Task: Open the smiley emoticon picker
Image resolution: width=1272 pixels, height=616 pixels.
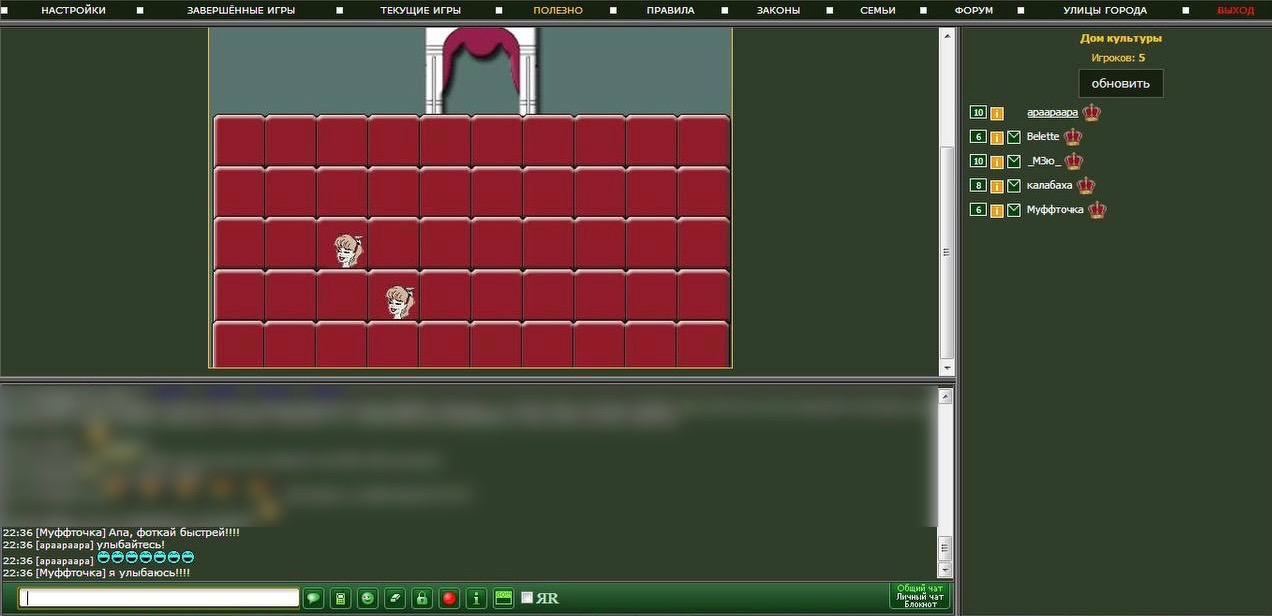Action: pos(368,598)
